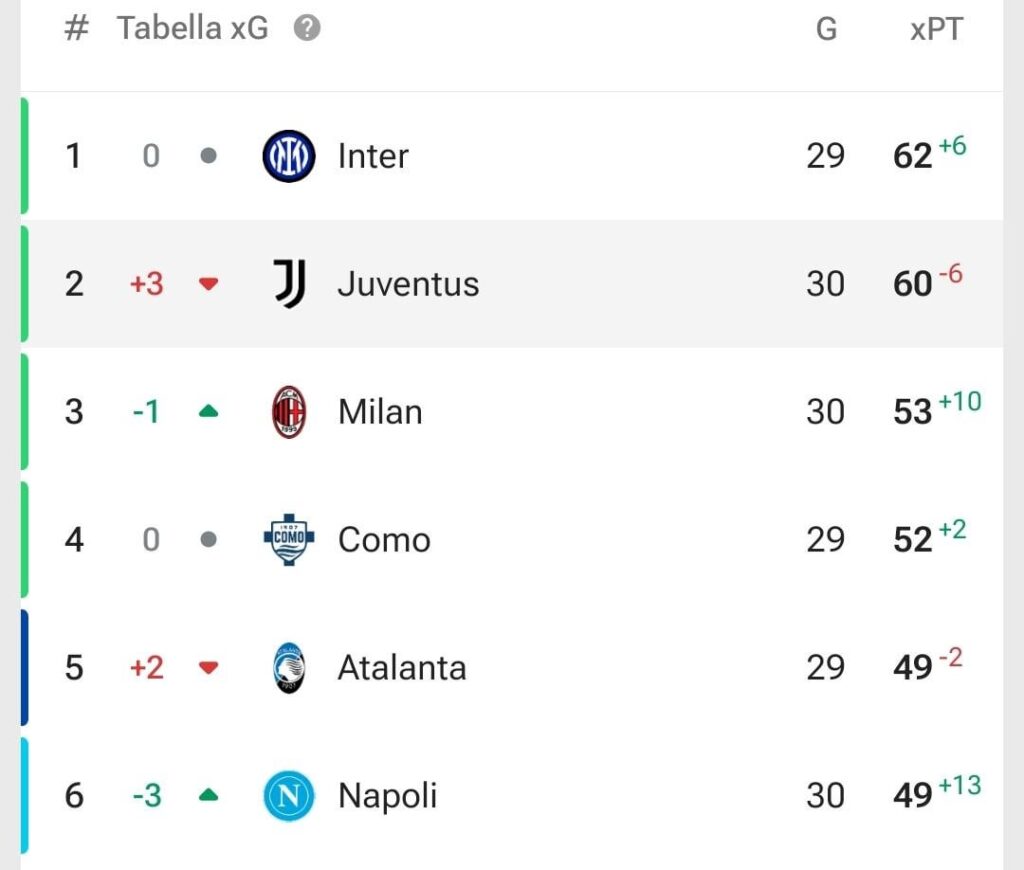Open the Milan club badge

(287, 411)
